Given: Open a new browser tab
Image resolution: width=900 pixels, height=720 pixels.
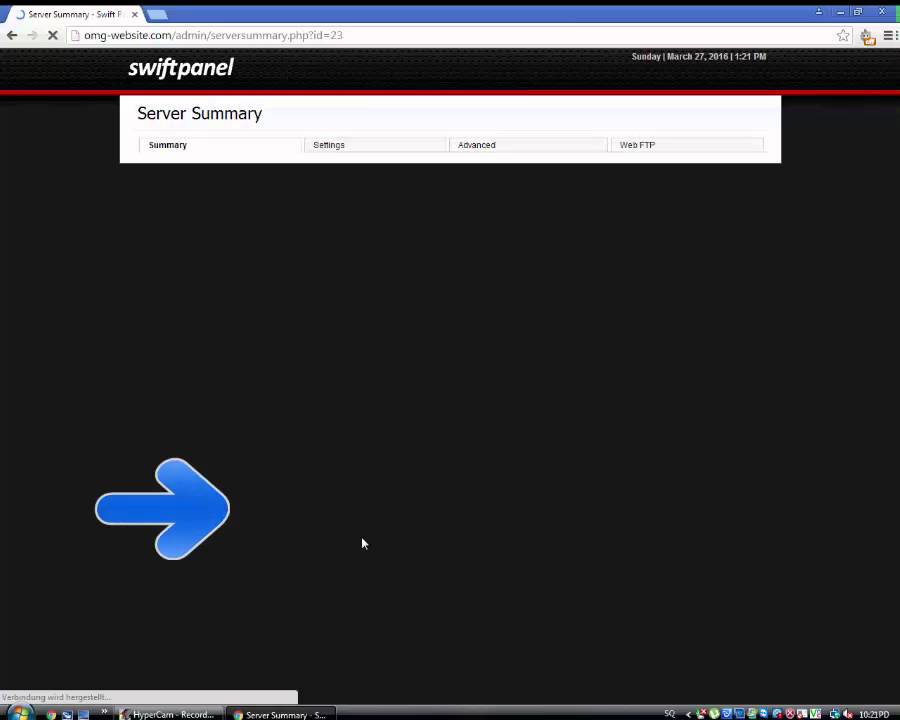Looking at the screenshot, I should (x=157, y=14).
